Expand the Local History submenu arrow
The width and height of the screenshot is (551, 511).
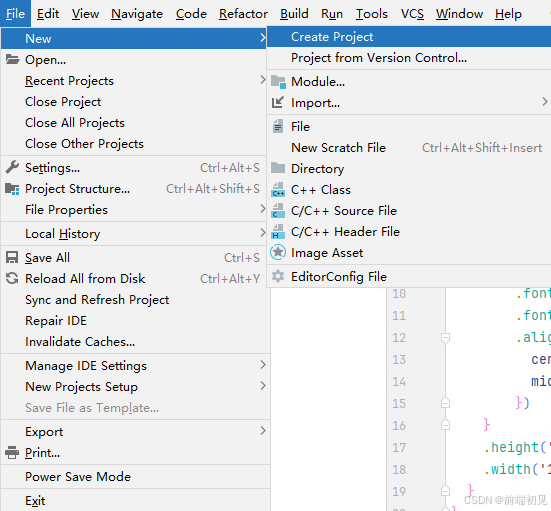263,233
